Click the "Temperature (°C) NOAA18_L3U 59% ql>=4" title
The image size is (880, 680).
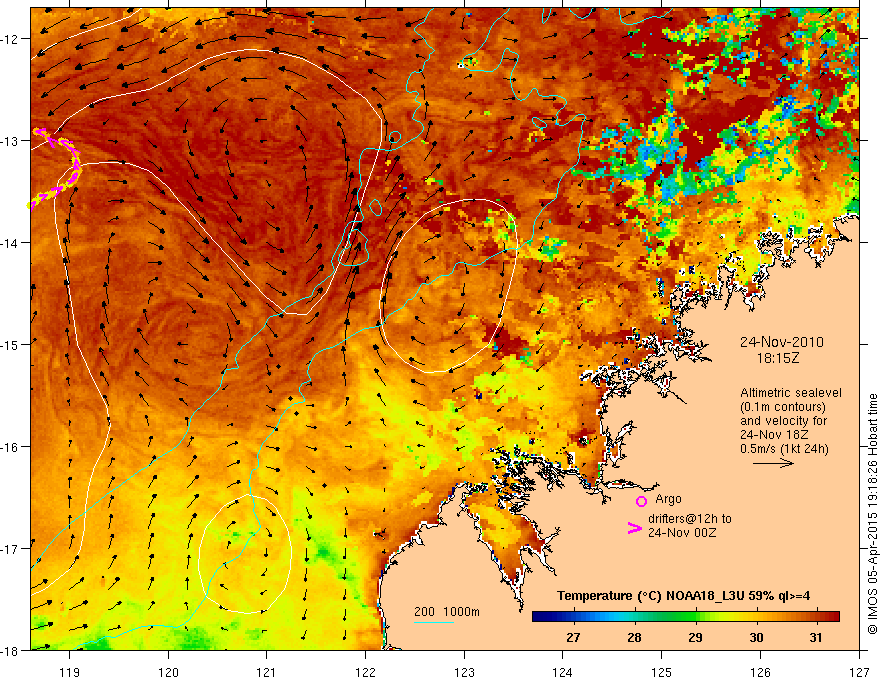point(683,596)
